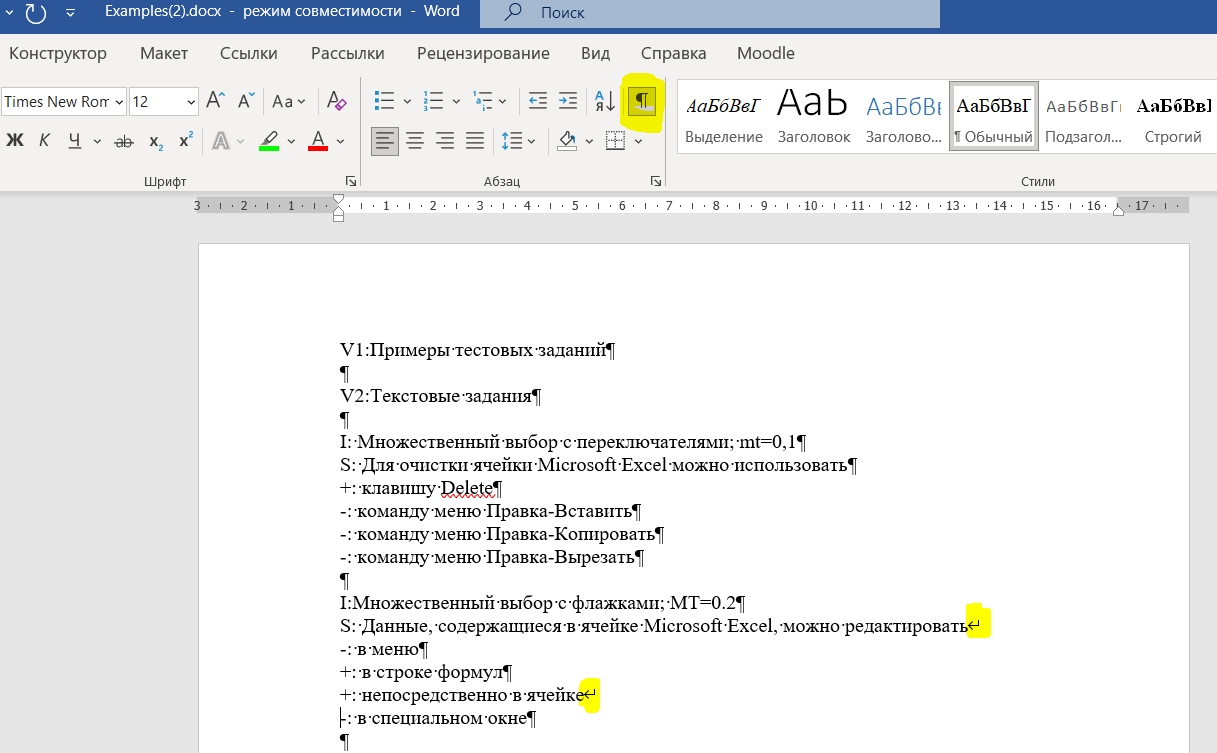1217x753 pixels.
Task: Apply the Строгий style
Action: (1173, 116)
